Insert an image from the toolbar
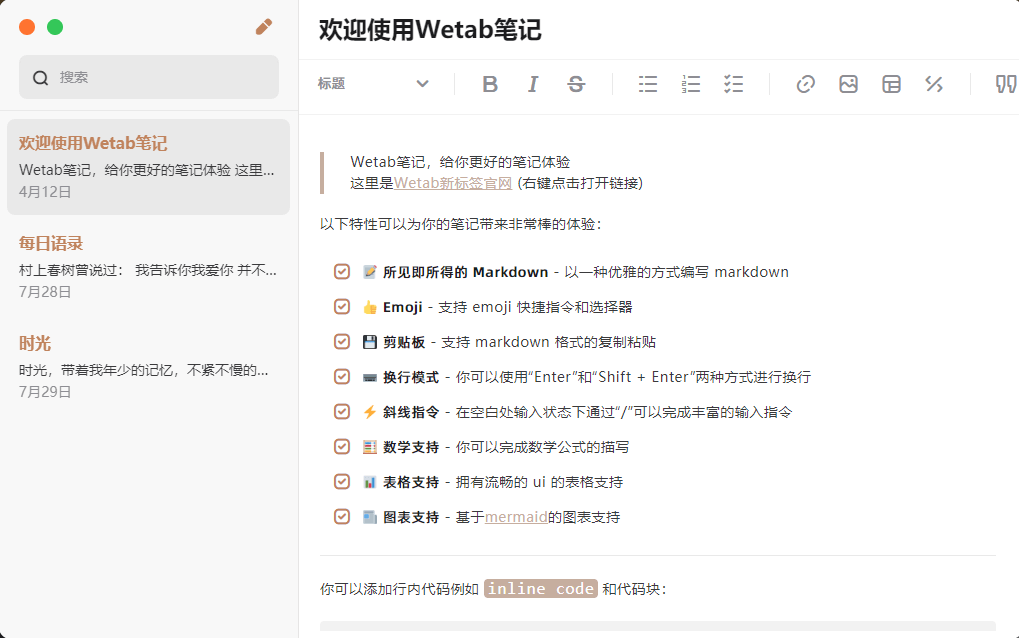The image size is (1019, 638). point(848,84)
